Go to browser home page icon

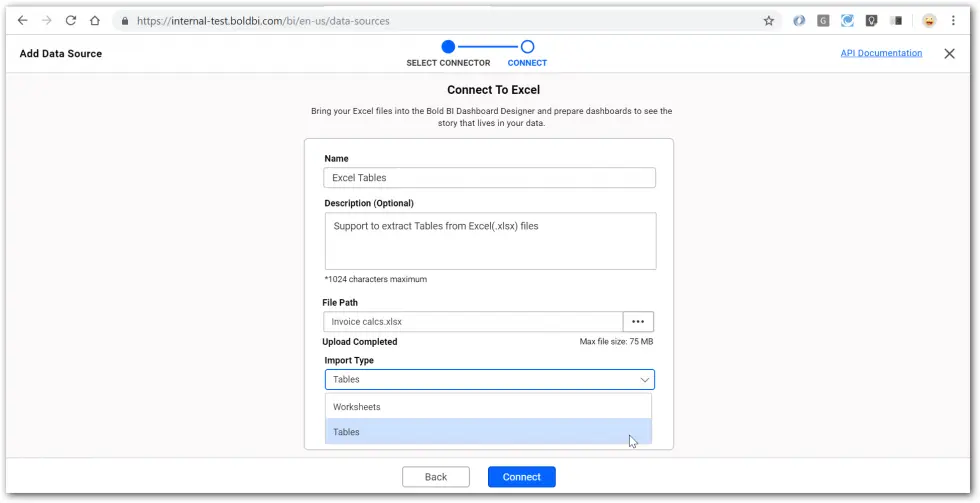95,20
